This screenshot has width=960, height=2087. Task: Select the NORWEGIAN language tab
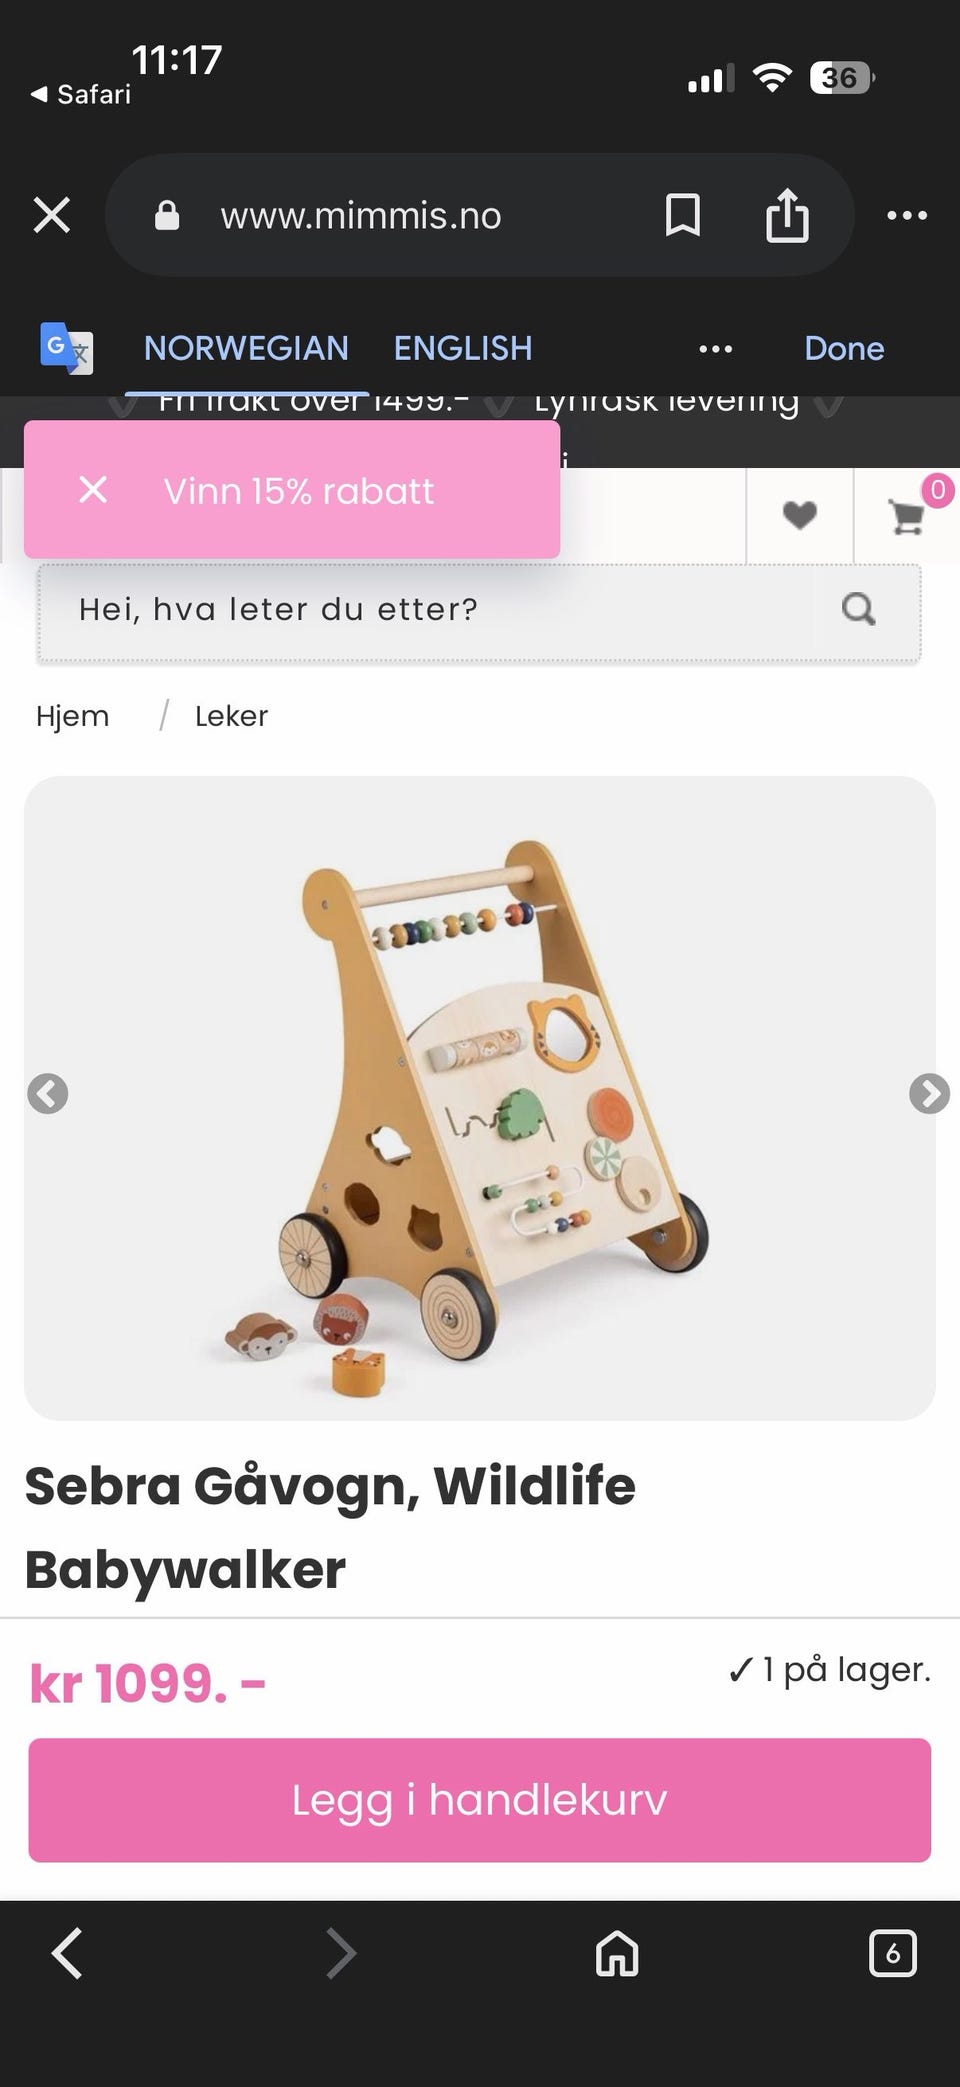point(246,348)
